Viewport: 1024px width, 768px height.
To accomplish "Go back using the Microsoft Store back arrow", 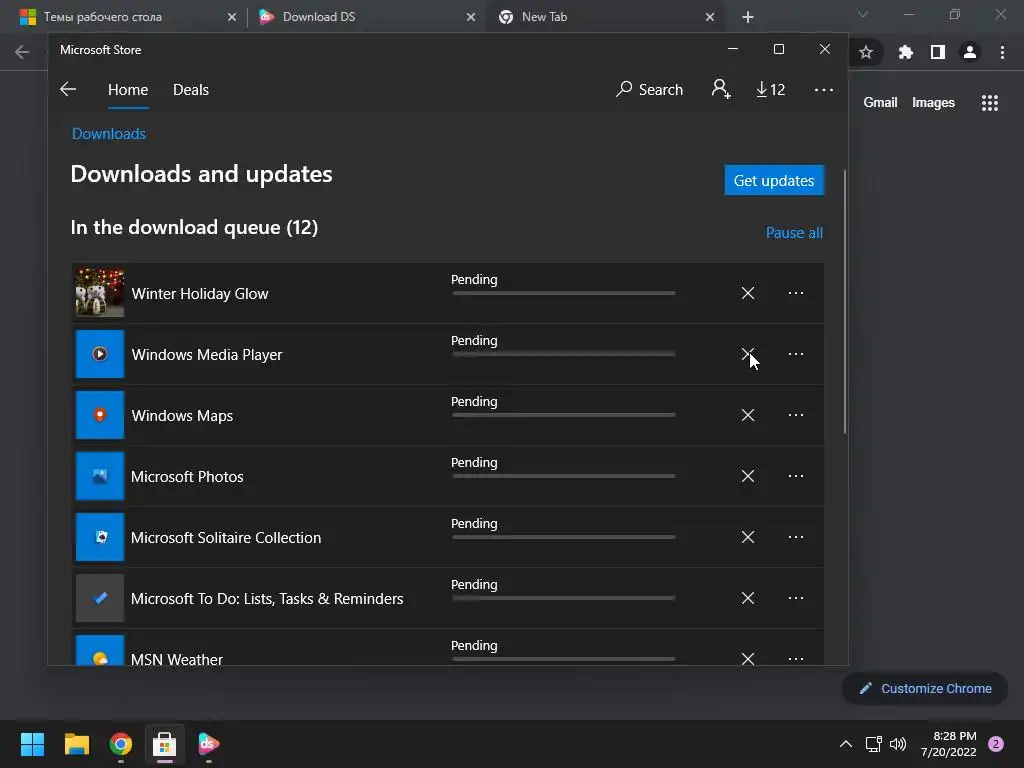I will tap(68, 89).
